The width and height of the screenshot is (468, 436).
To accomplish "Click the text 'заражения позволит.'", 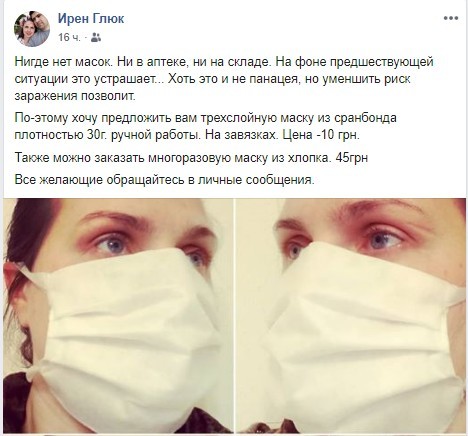I will point(75,96).
